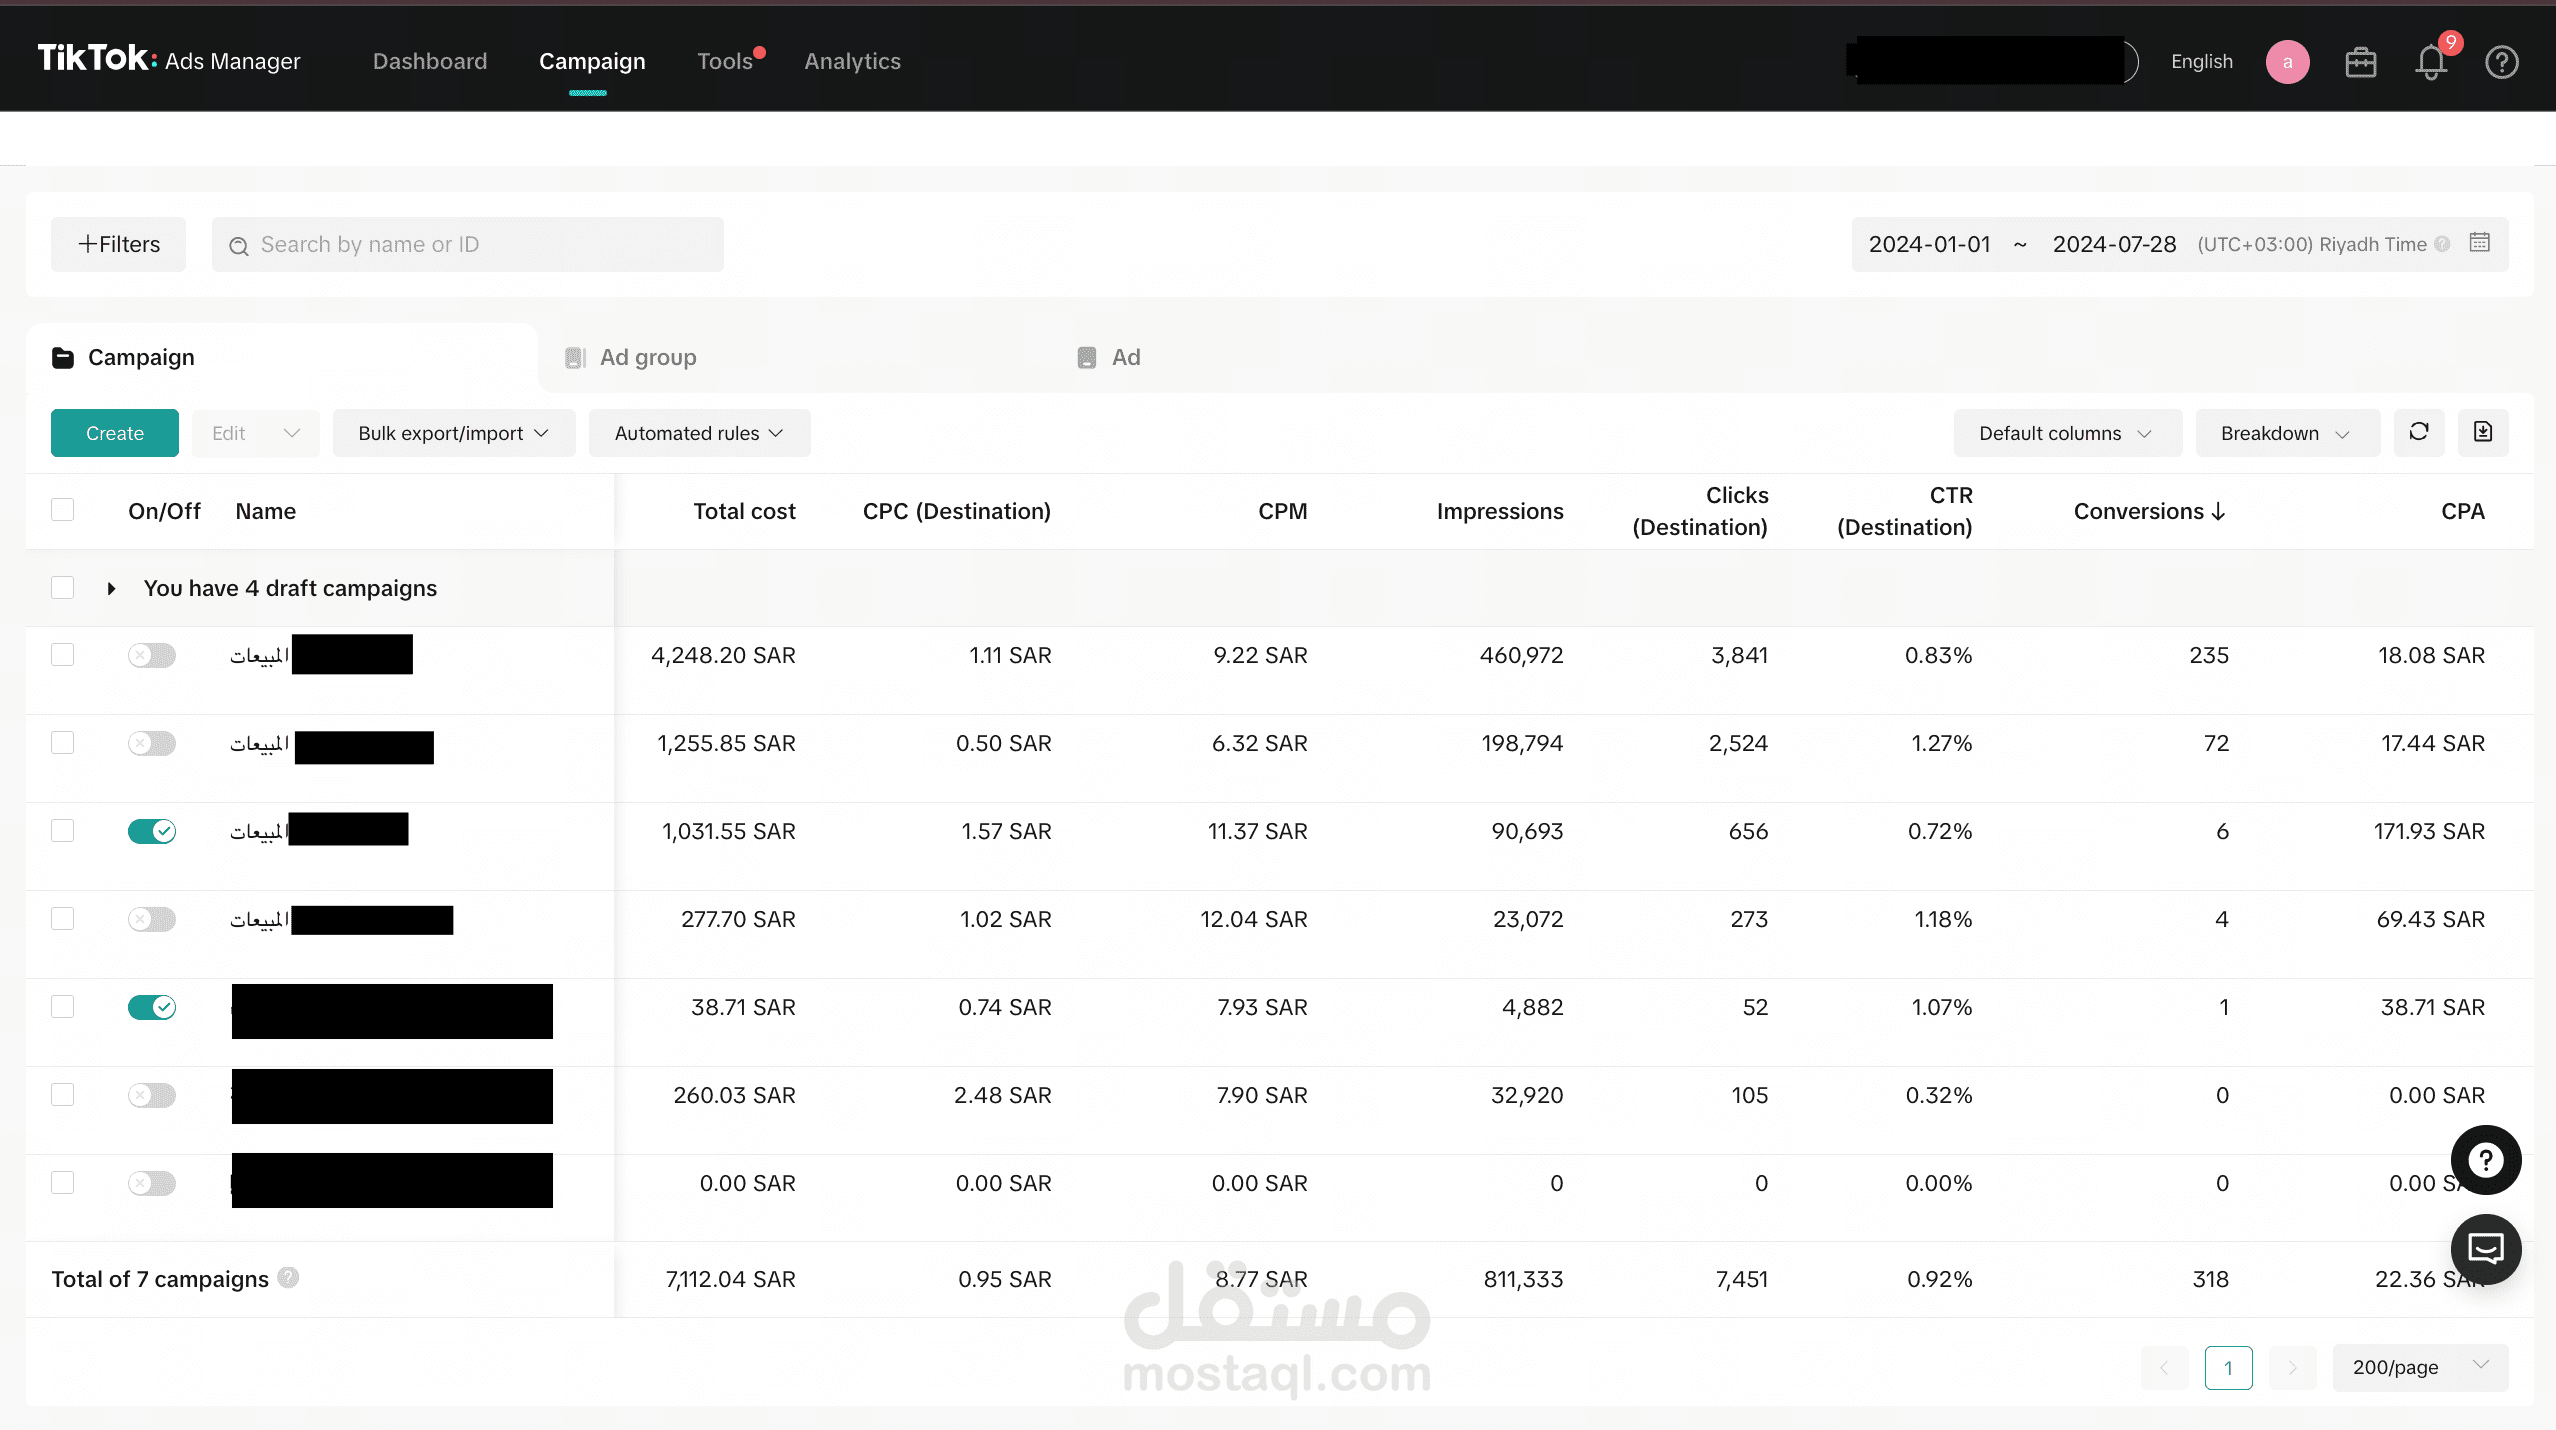Expand the 4 draft campaigns row
The image size is (2556, 1430).
click(112, 588)
